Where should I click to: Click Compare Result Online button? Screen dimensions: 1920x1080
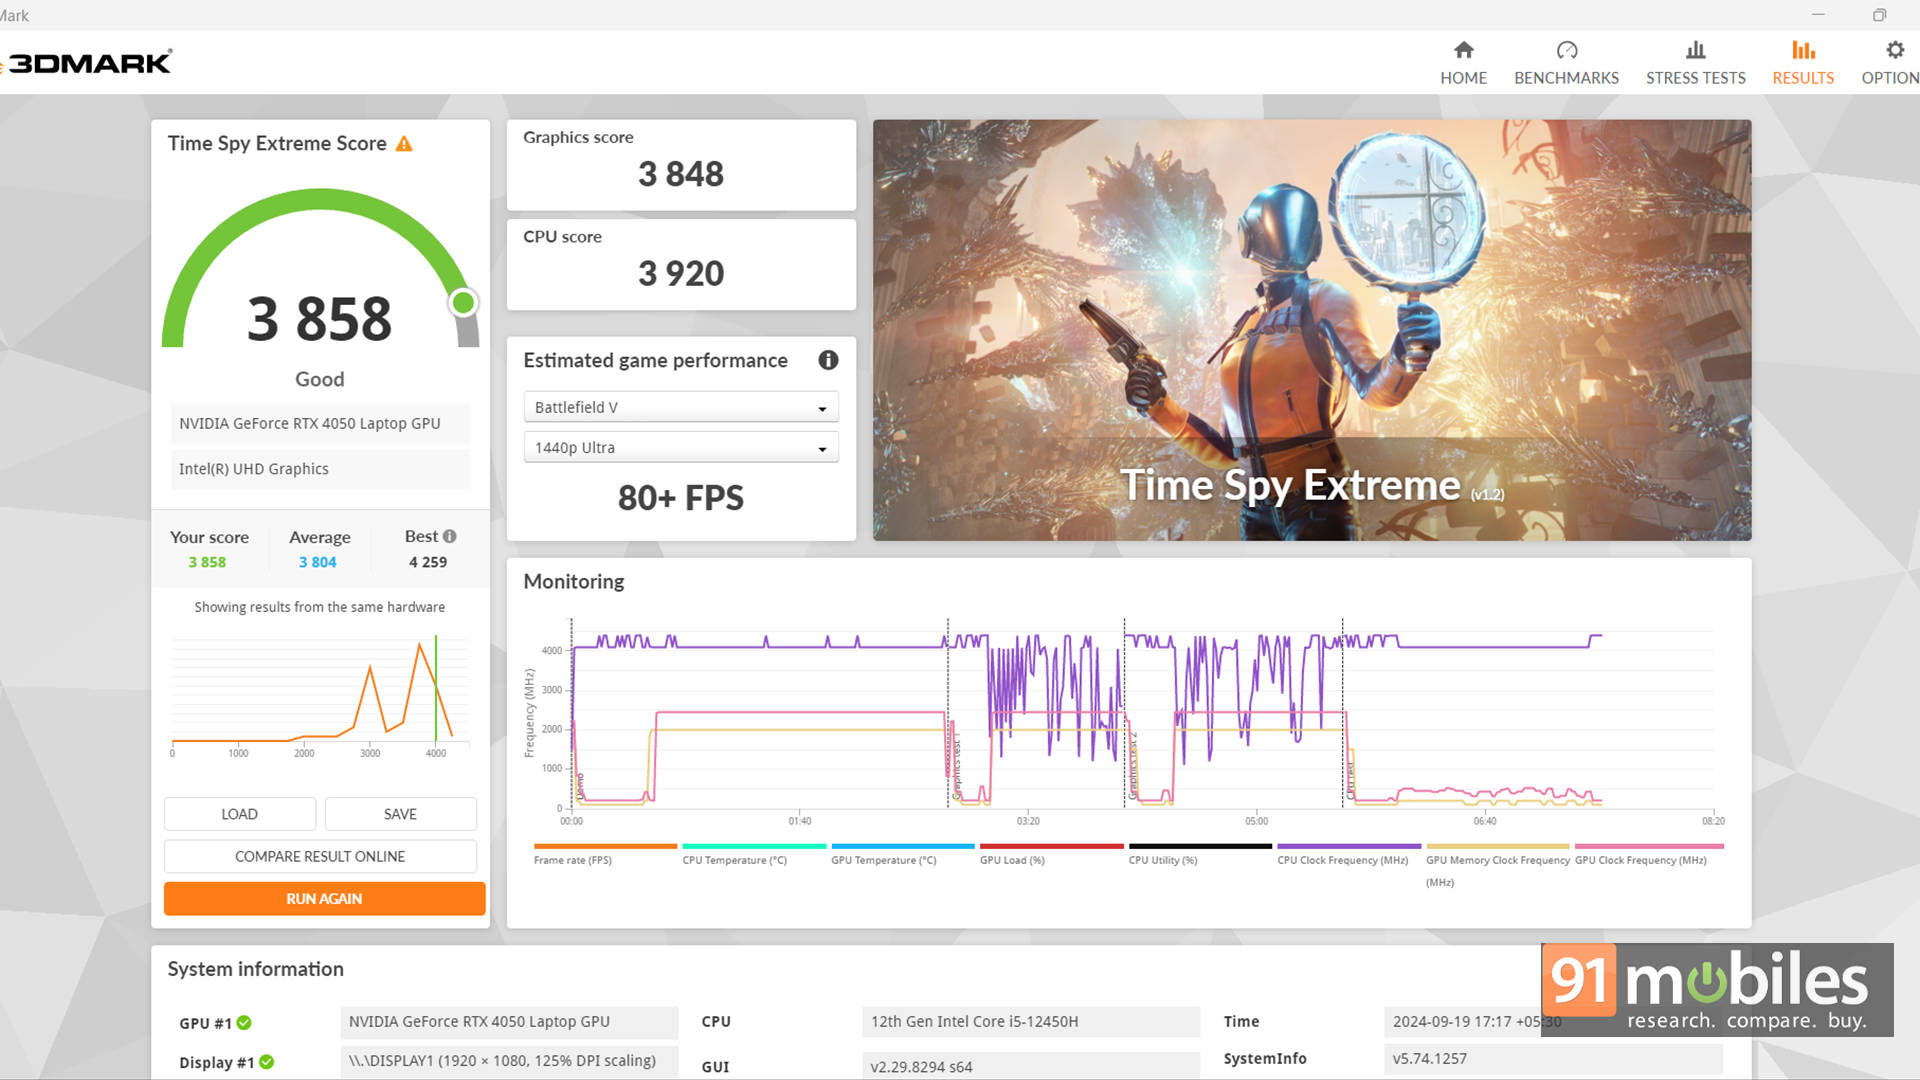coord(320,856)
